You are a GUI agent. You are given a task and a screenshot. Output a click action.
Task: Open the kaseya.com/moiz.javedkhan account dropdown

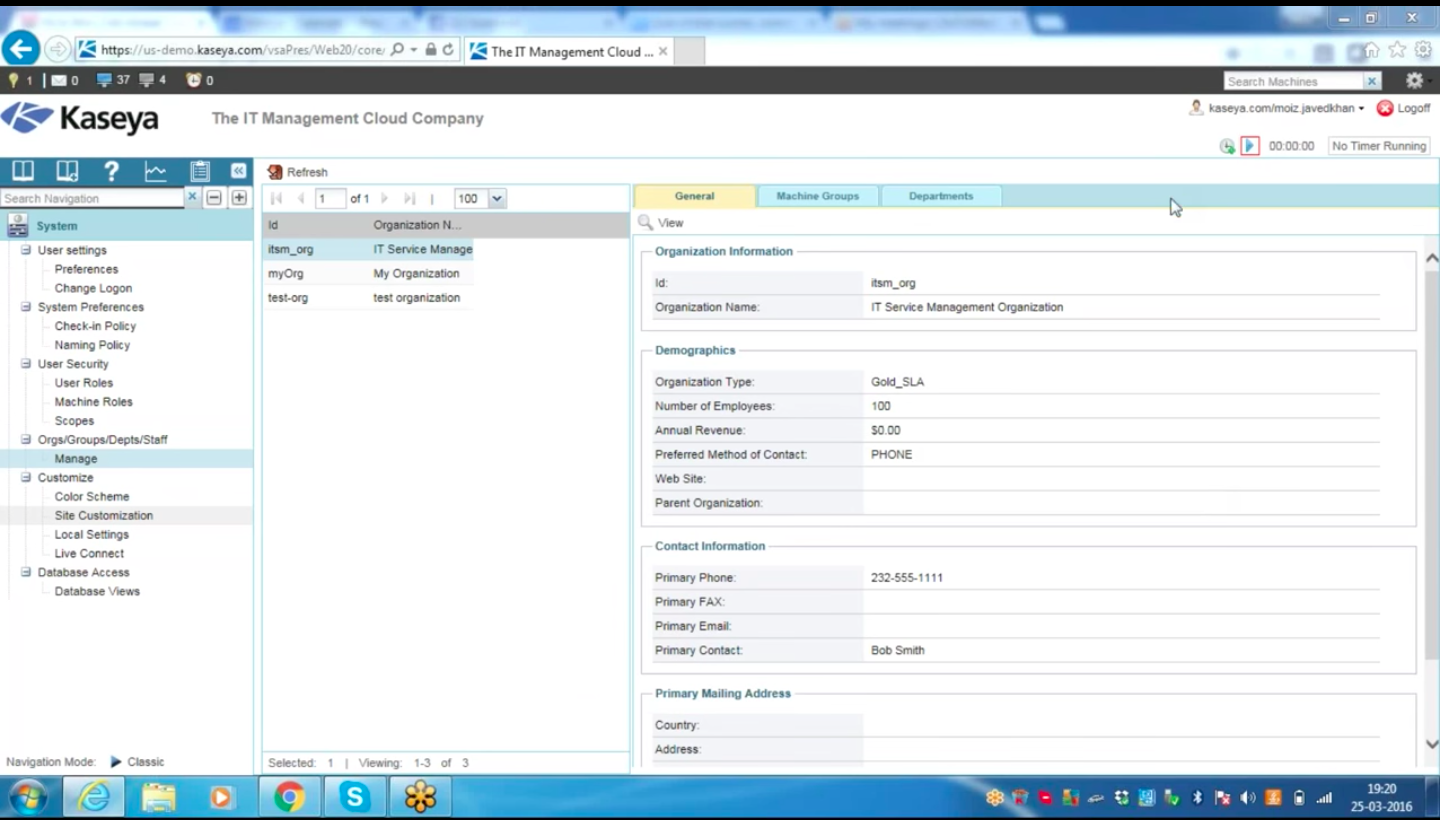[x=1280, y=108]
